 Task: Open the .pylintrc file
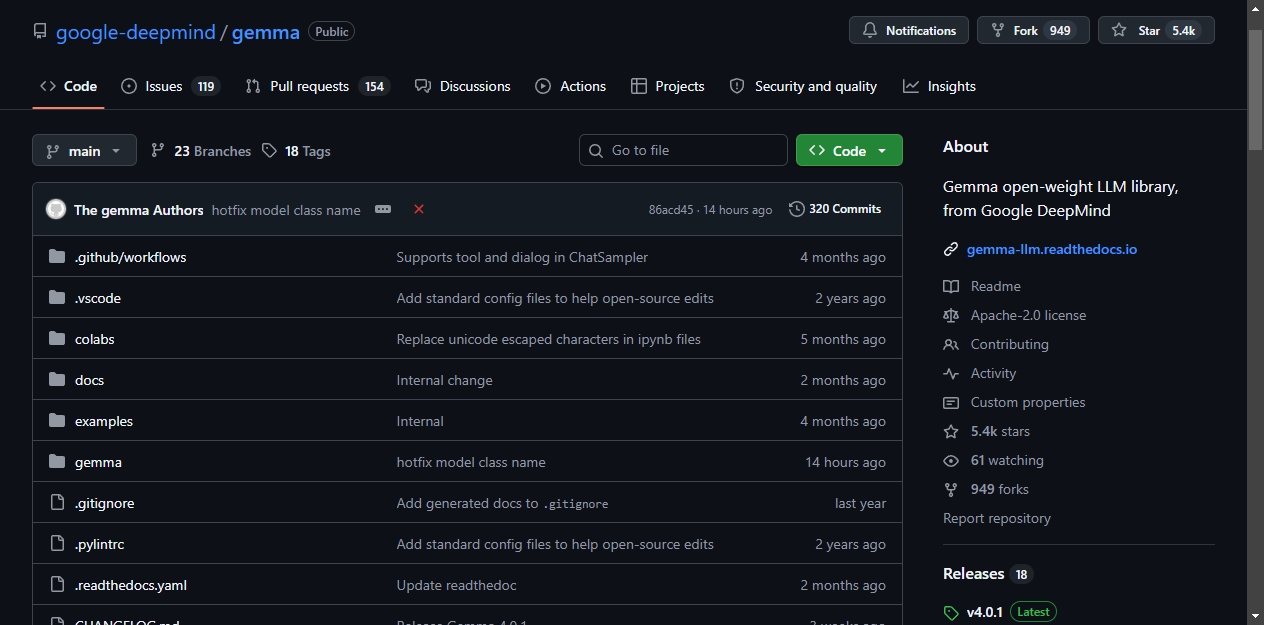pyautogui.click(x=99, y=544)
